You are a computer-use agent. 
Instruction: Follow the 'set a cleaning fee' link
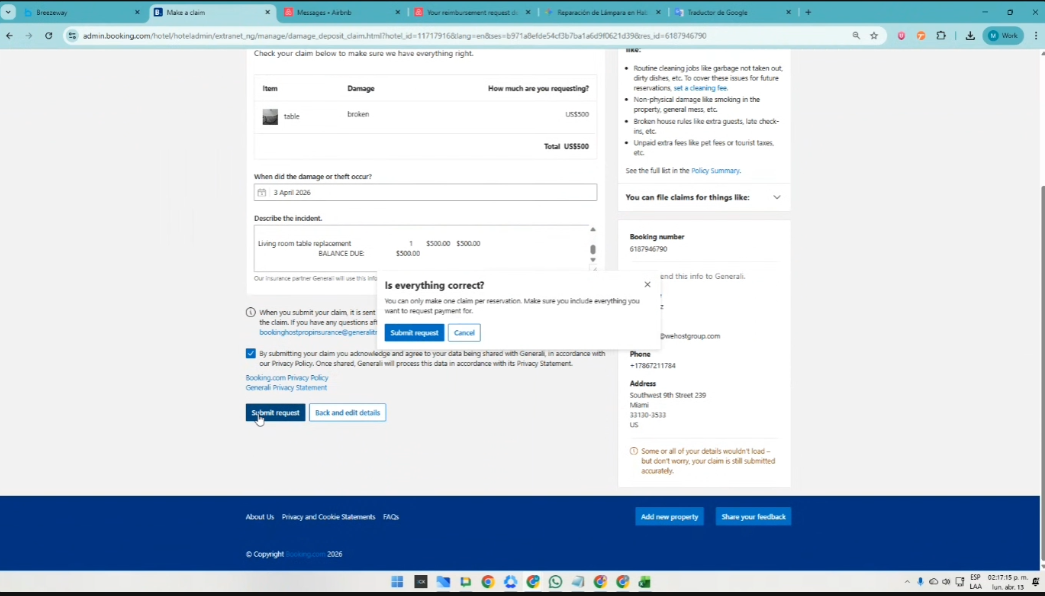pos(700,88)
